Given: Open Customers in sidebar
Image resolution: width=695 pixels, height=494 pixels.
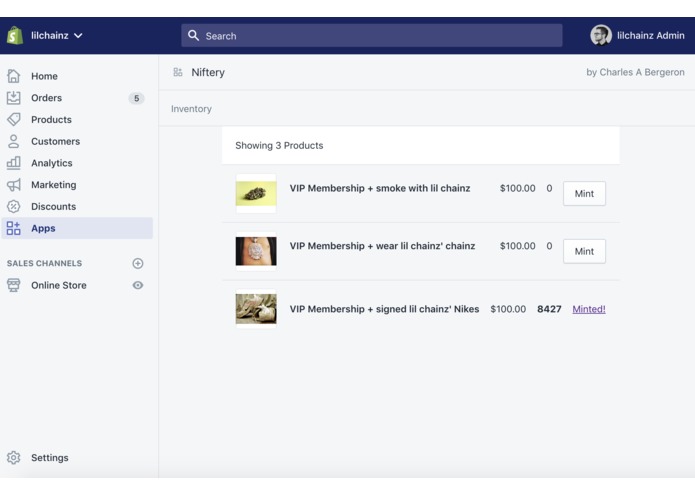Looking at the screenshot, I should (x=55, y=141).
